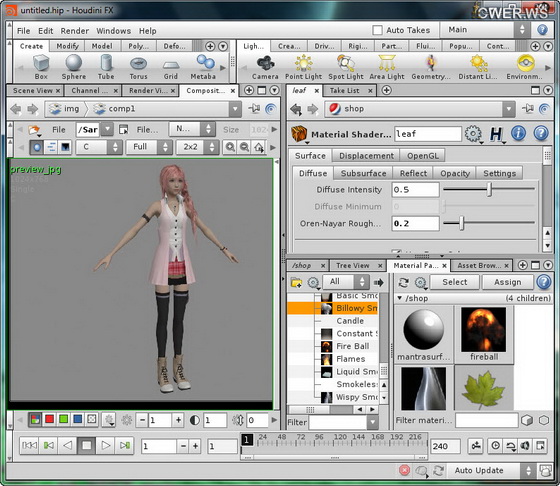
Task: Add an Environment Light from the shelf
Action: [x=525, y=68]
